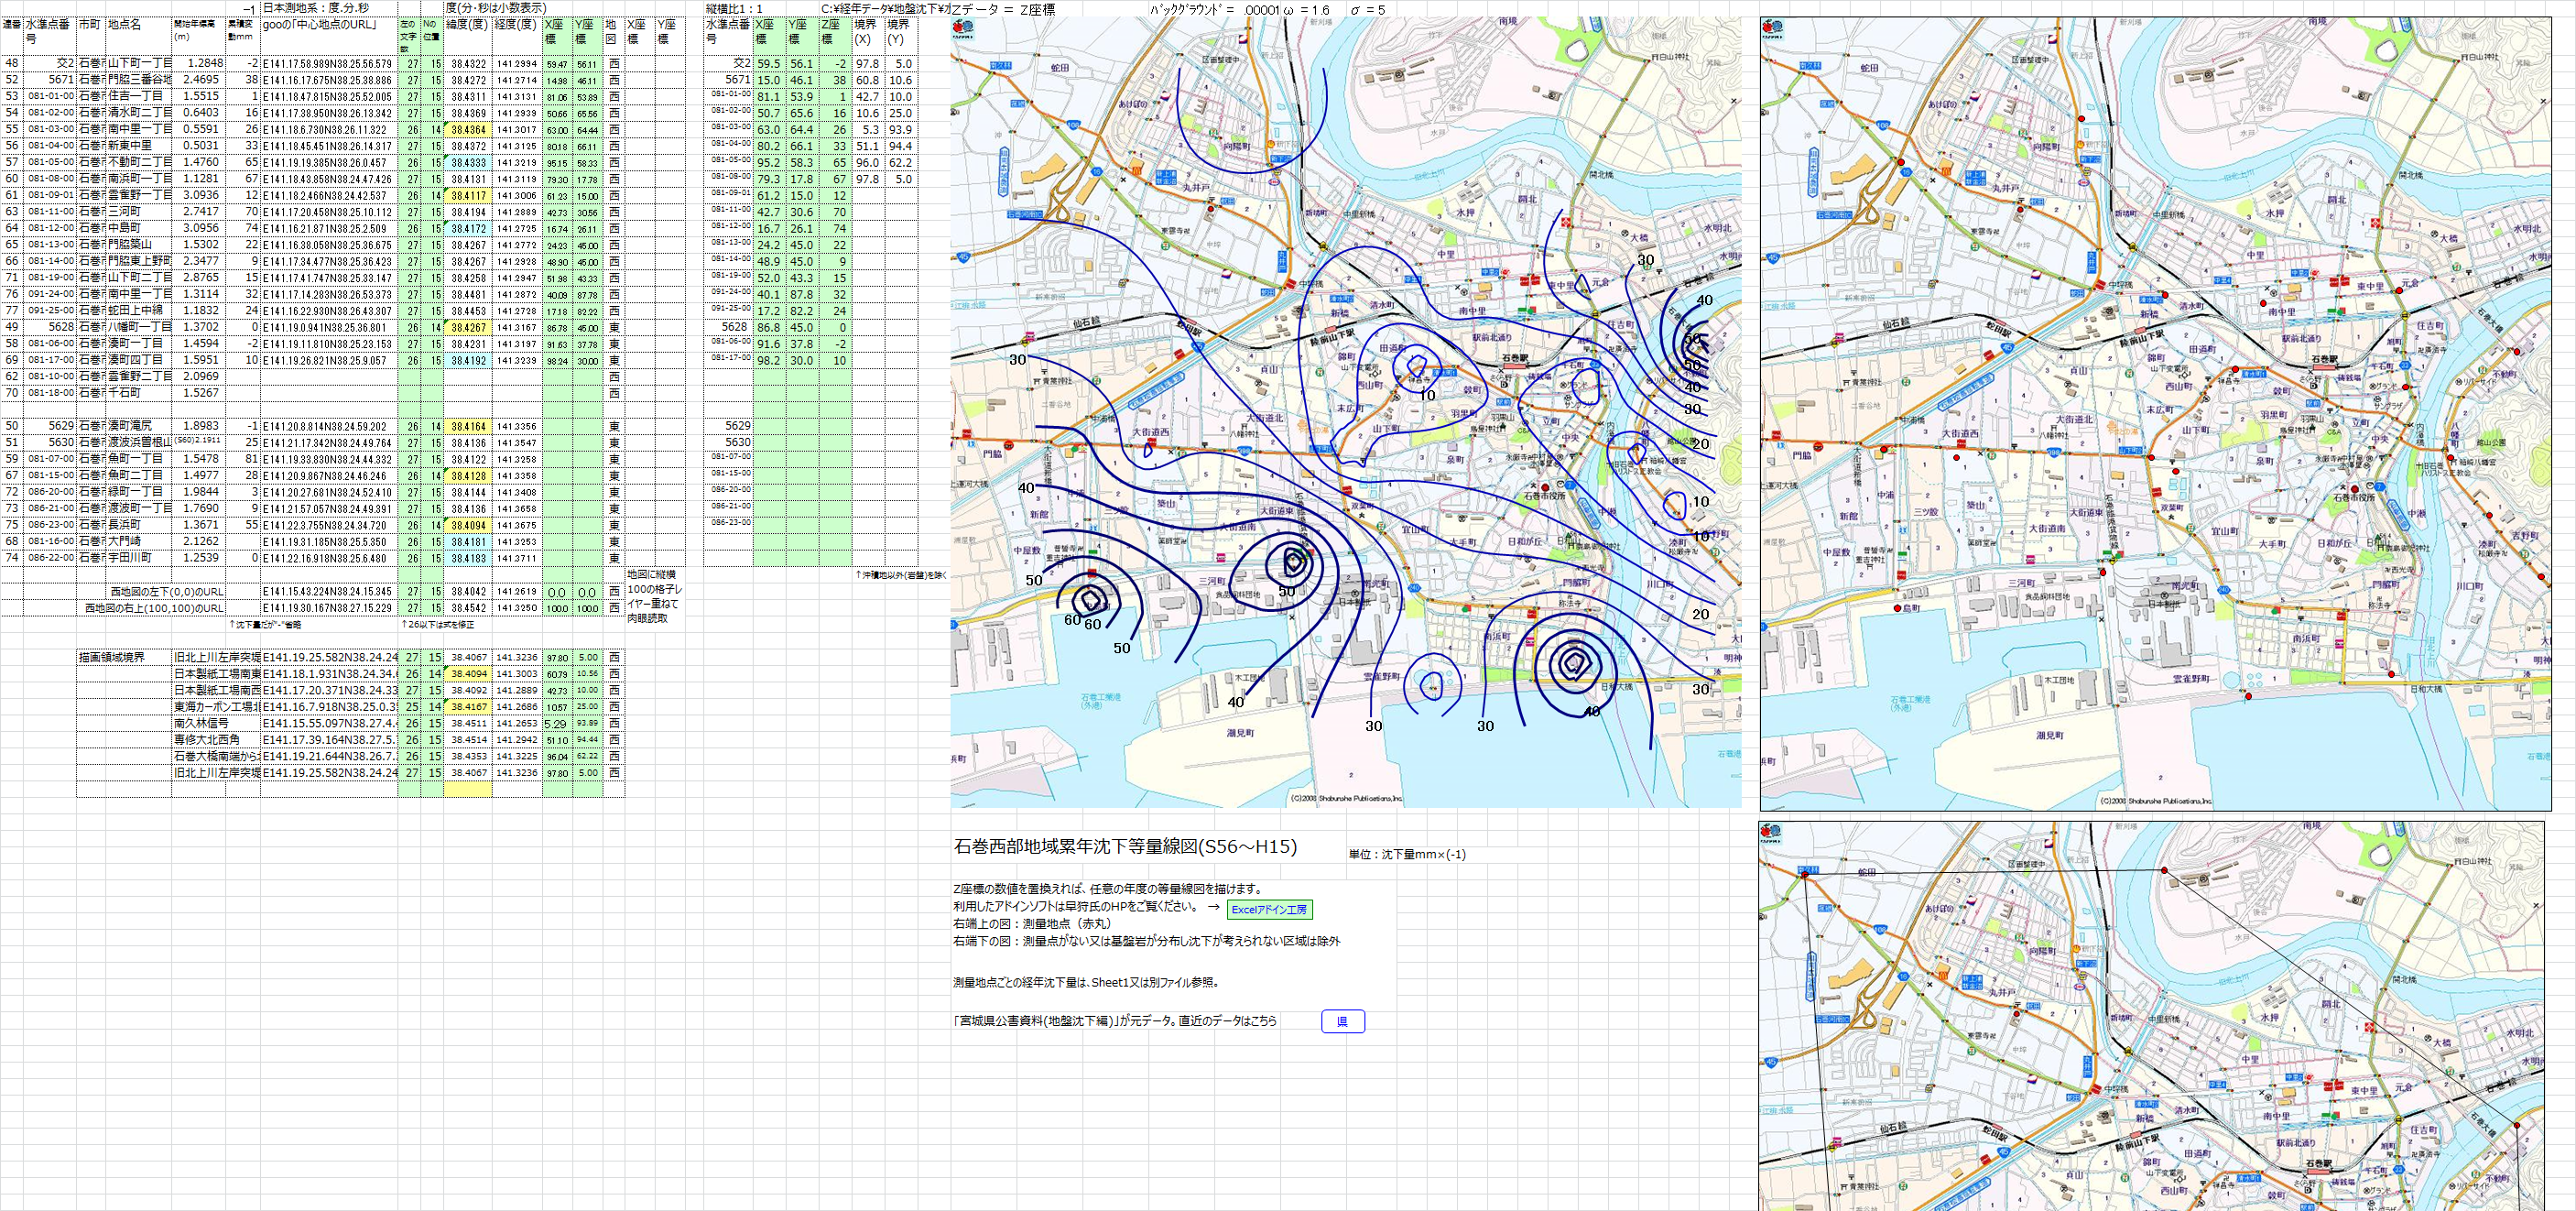This screenshot has width=2576, height=1211.
Task: Select the place name cell 千石町
Action: pyautogui.click(x=138, y=393)
